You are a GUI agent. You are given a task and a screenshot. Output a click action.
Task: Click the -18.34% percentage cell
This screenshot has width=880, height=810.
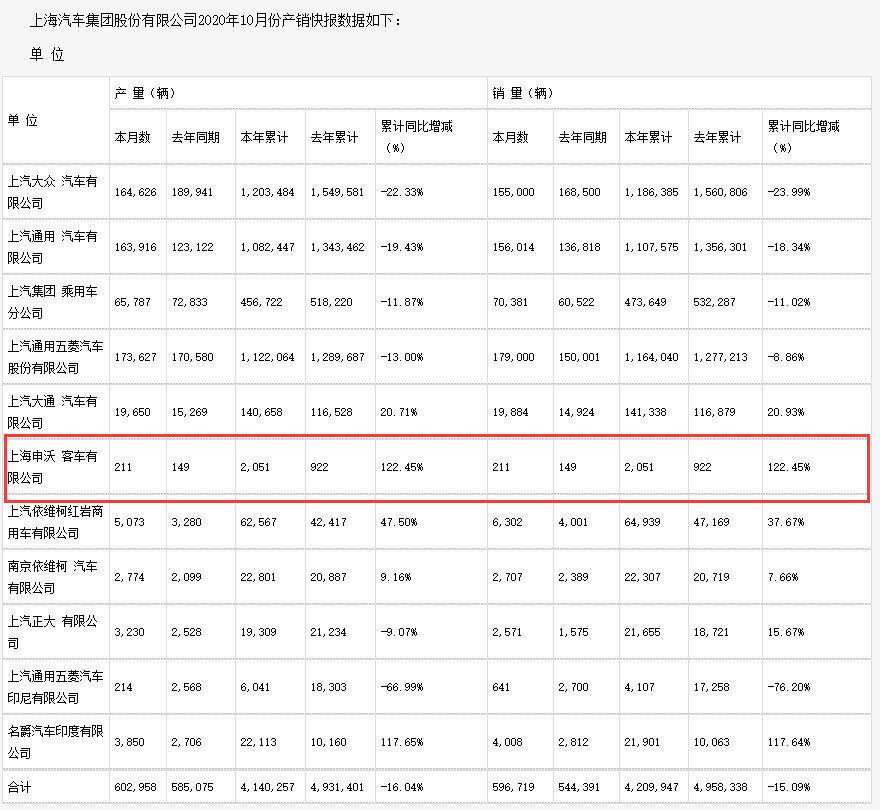(x=789, y=247)
